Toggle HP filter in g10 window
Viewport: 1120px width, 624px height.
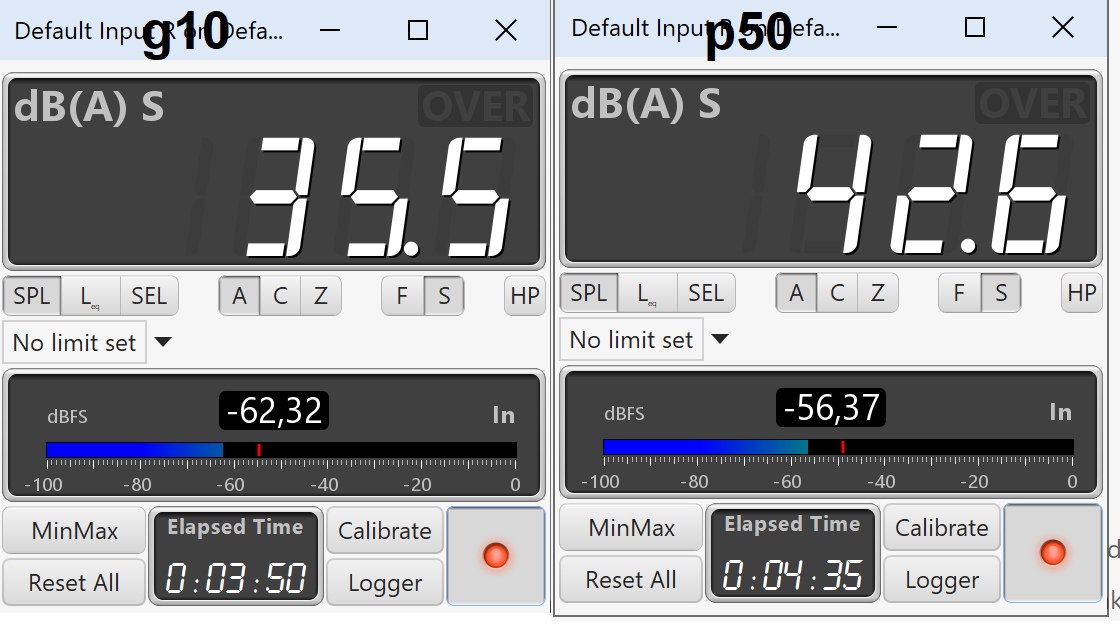[x=525, y=296]
